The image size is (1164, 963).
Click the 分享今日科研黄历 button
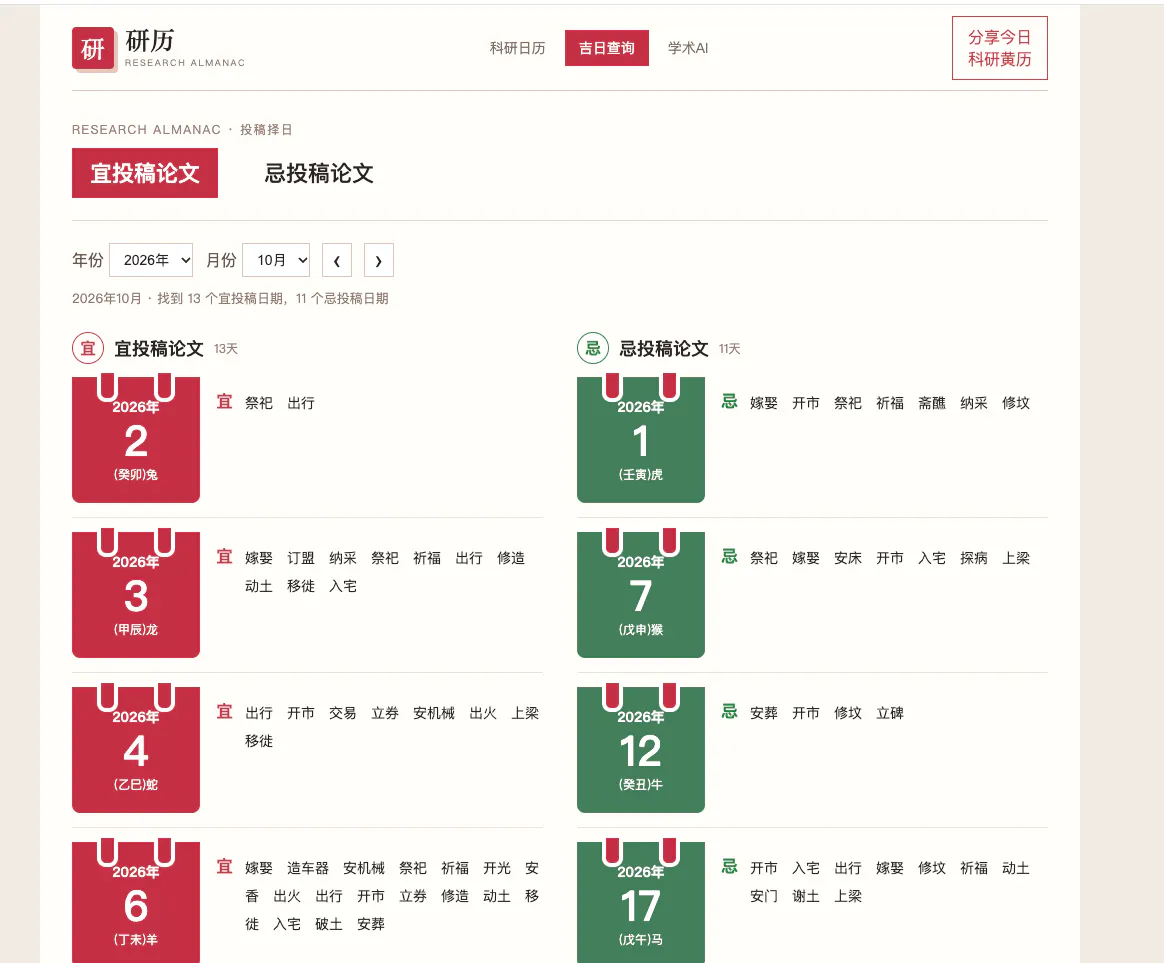pos(999,48)
